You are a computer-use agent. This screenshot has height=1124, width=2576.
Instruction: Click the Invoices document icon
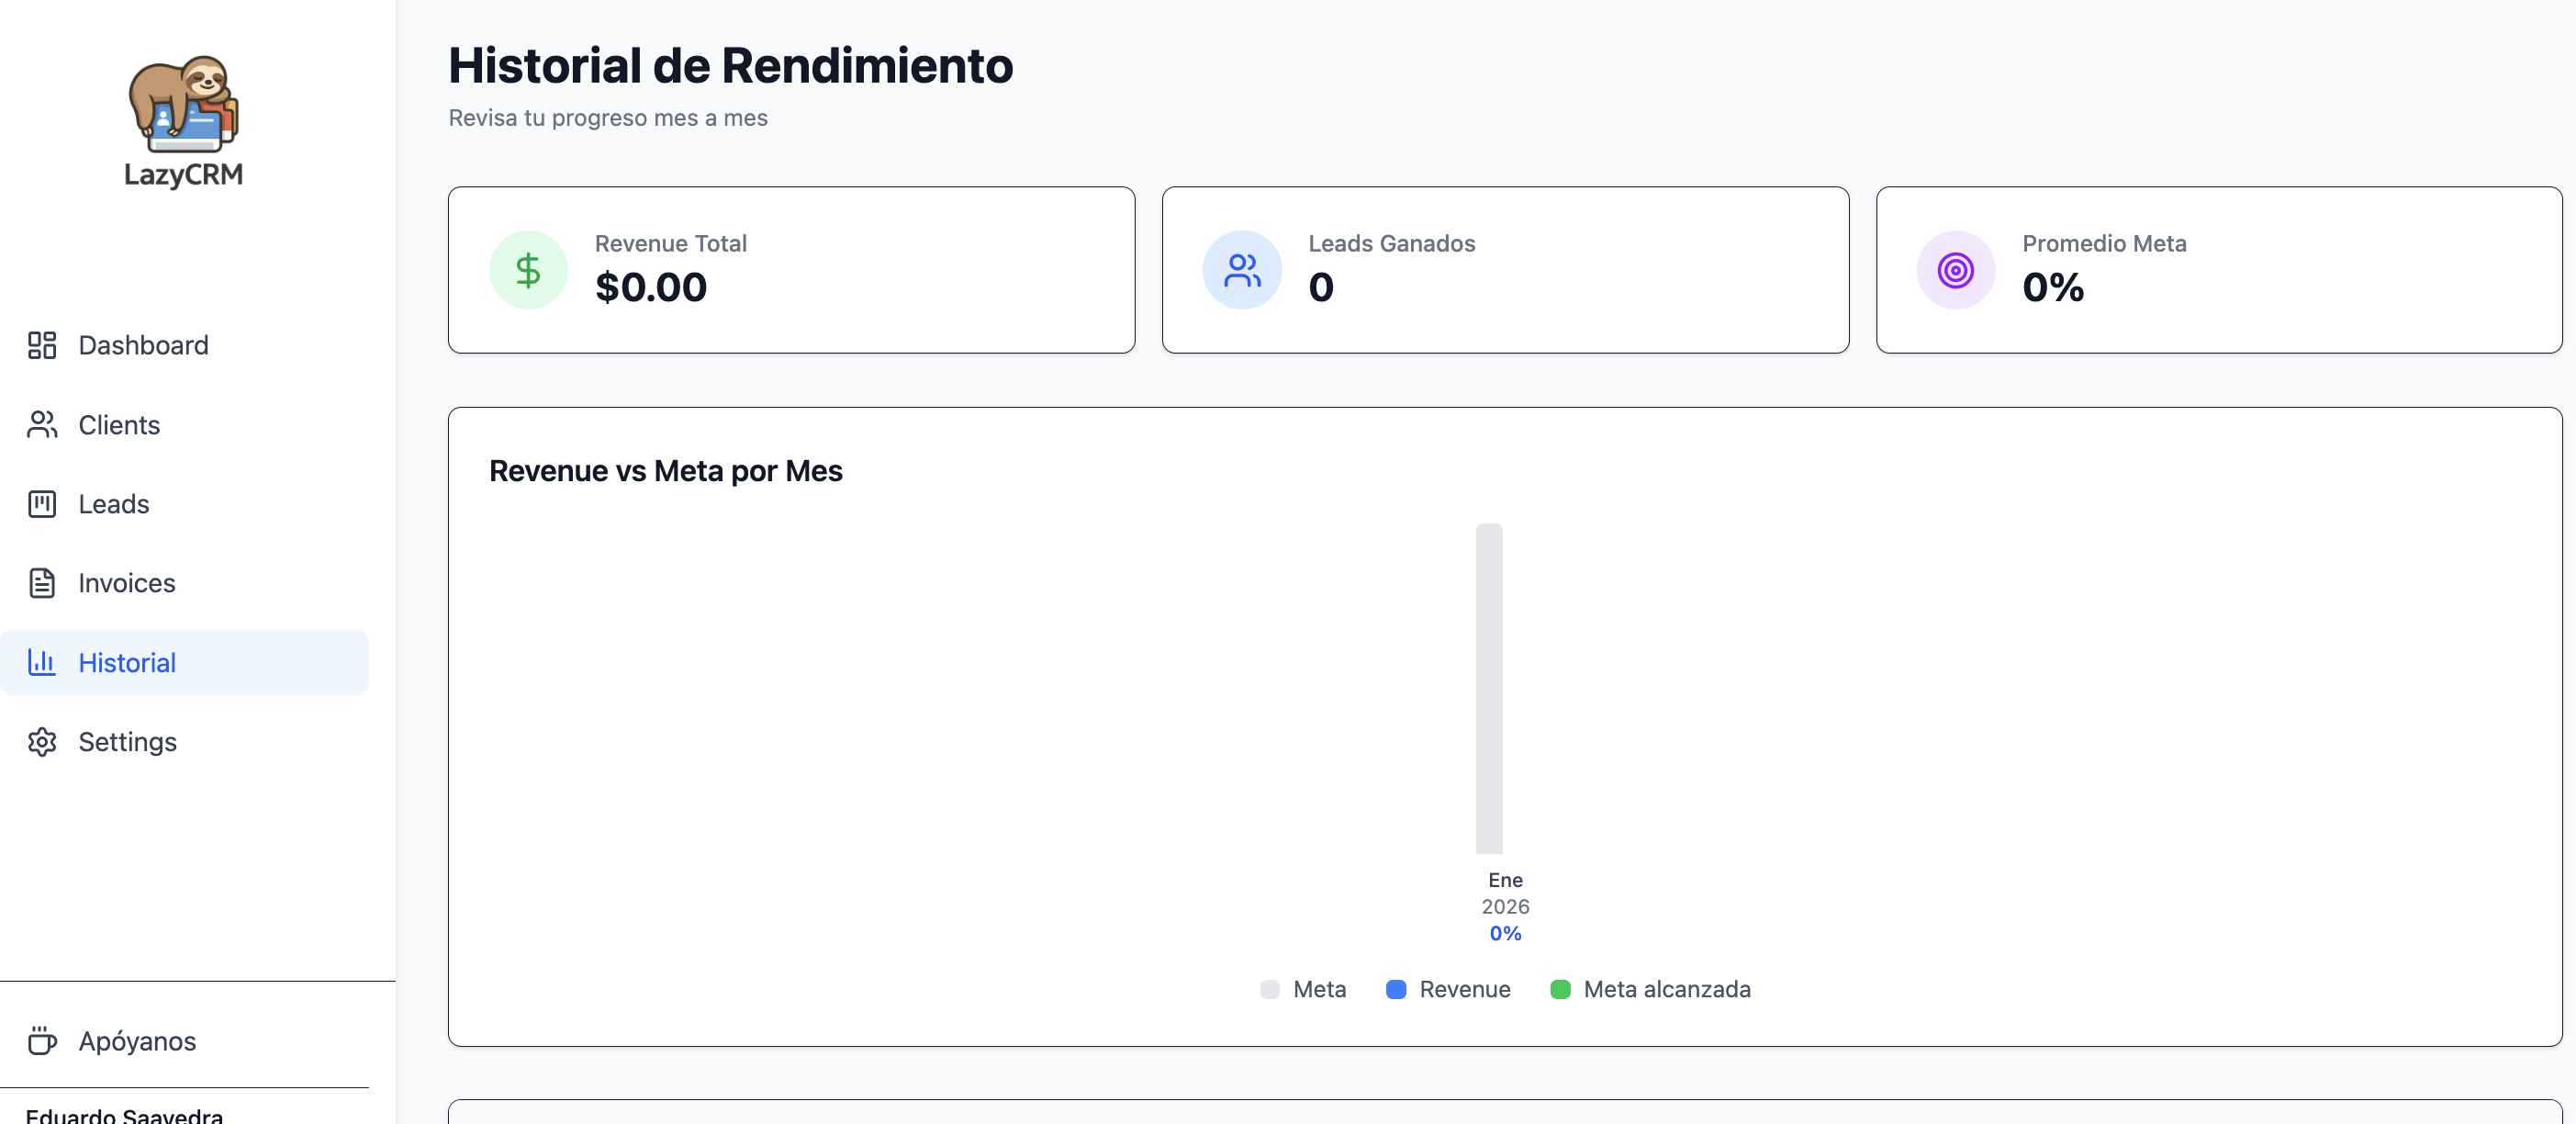41,583
